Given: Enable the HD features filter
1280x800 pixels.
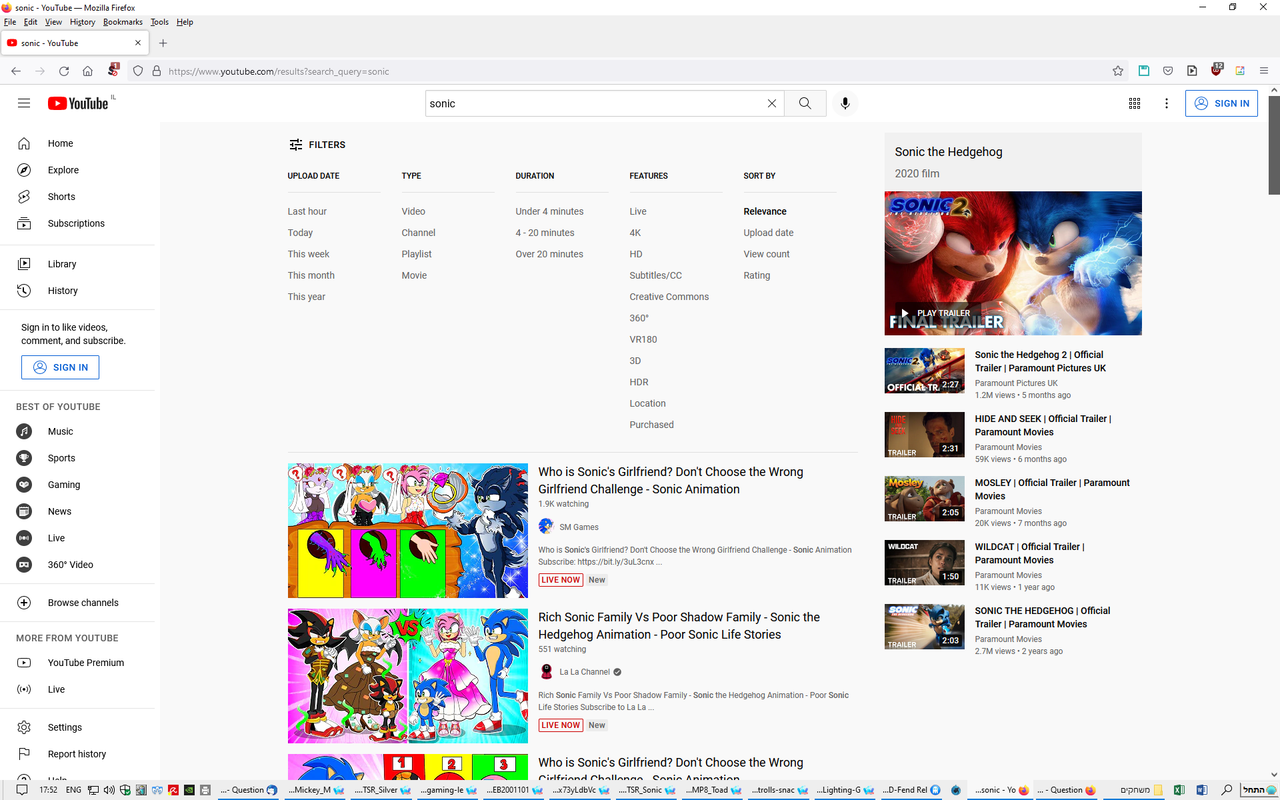Looking at the screenshot, I should coord(636,254).
